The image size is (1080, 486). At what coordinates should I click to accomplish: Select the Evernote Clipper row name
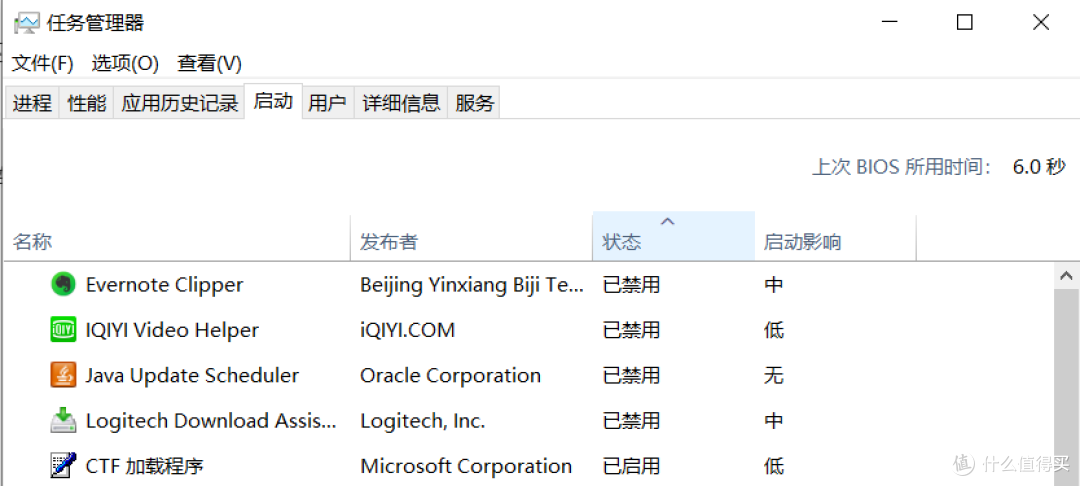[x=165, y=284]
